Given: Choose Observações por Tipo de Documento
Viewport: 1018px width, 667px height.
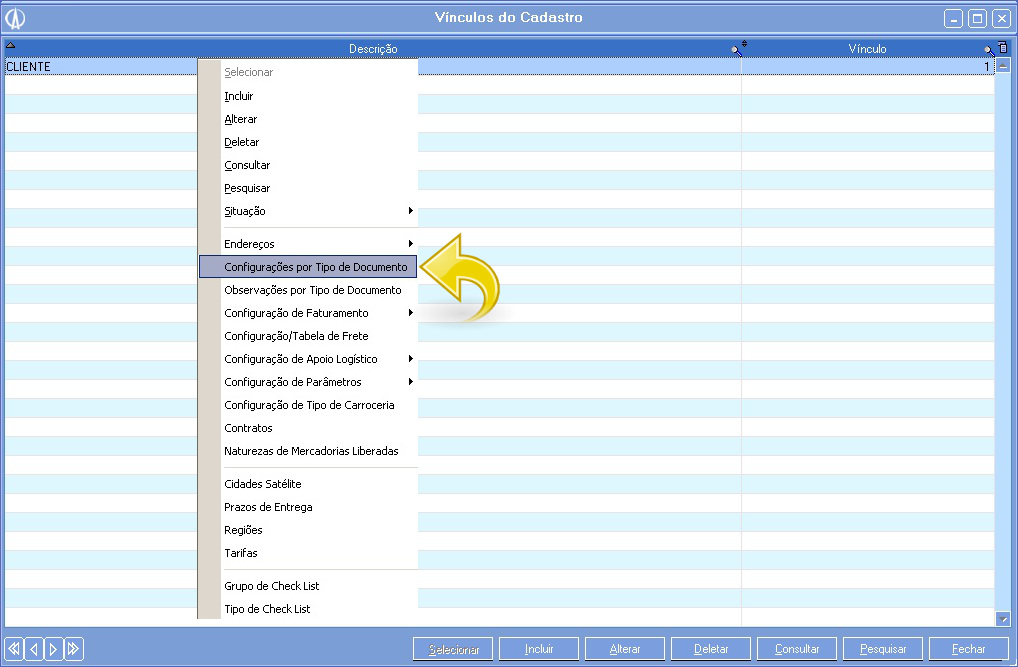Looking at the screenshot, I should coord(312,290).
